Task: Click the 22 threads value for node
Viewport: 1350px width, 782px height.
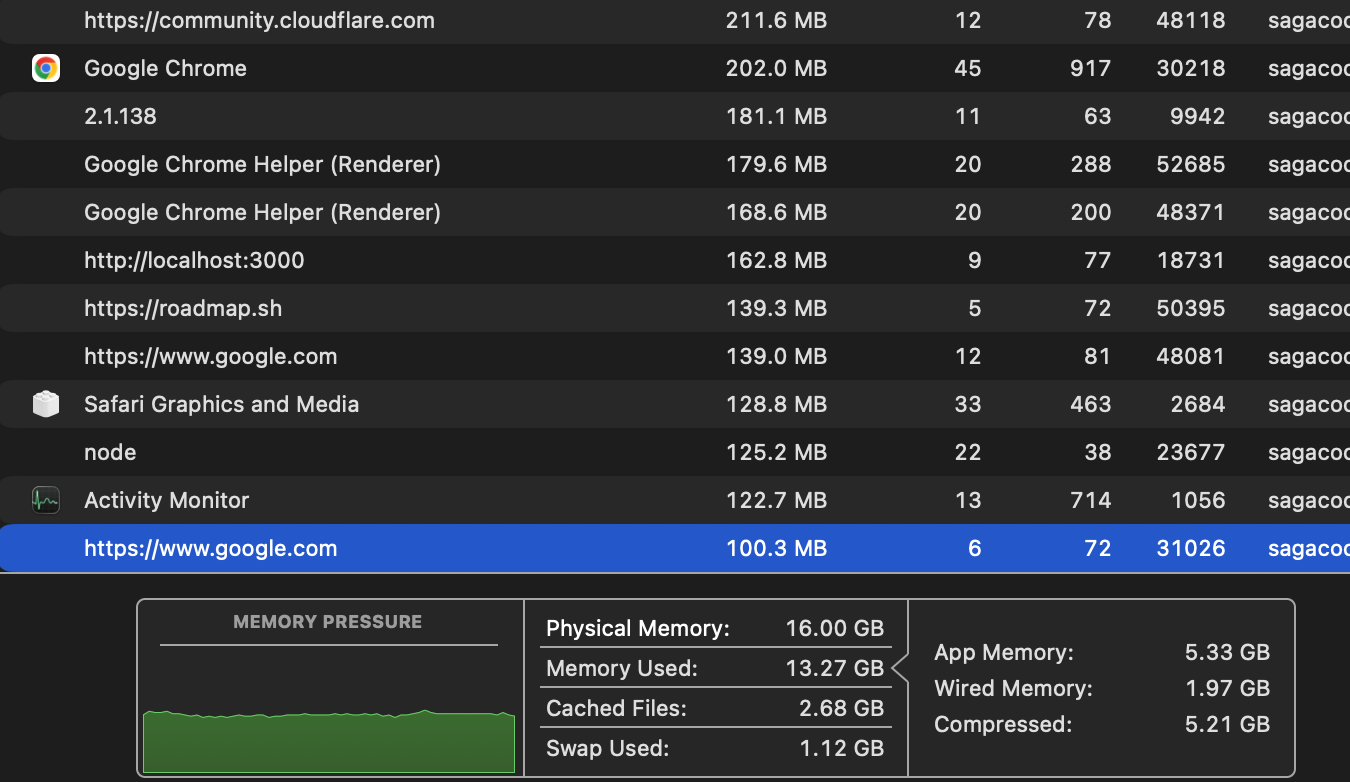Action: coord(968,452)
